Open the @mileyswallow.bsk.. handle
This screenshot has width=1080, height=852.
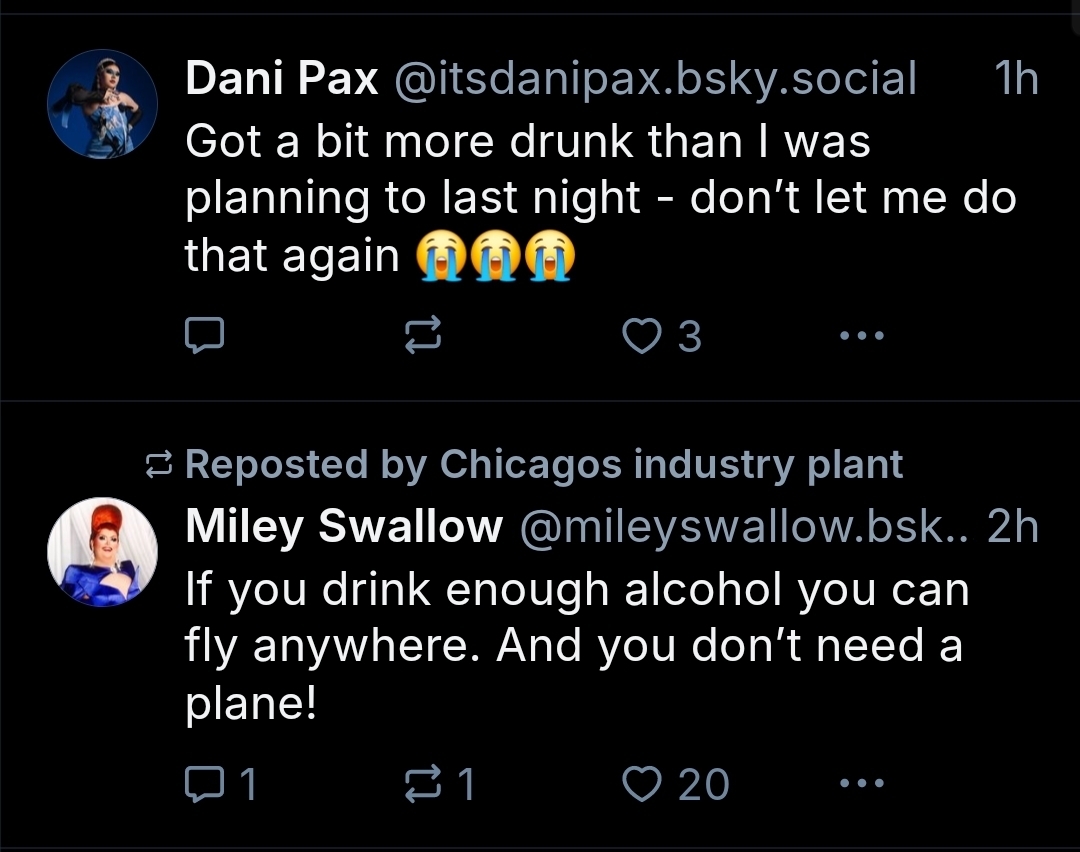pyautogui.click(x=742, y=527)
